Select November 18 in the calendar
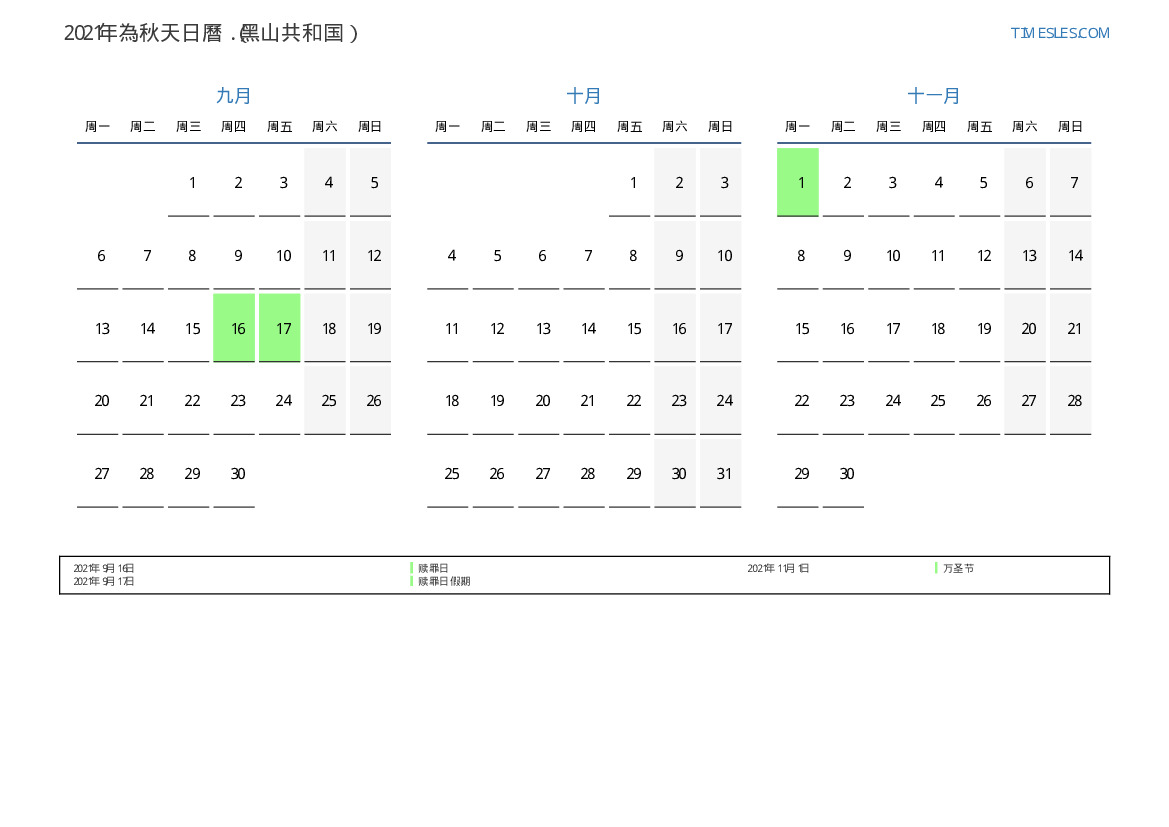The width and height of the screenshot is (1169, 827). (937, 329)
